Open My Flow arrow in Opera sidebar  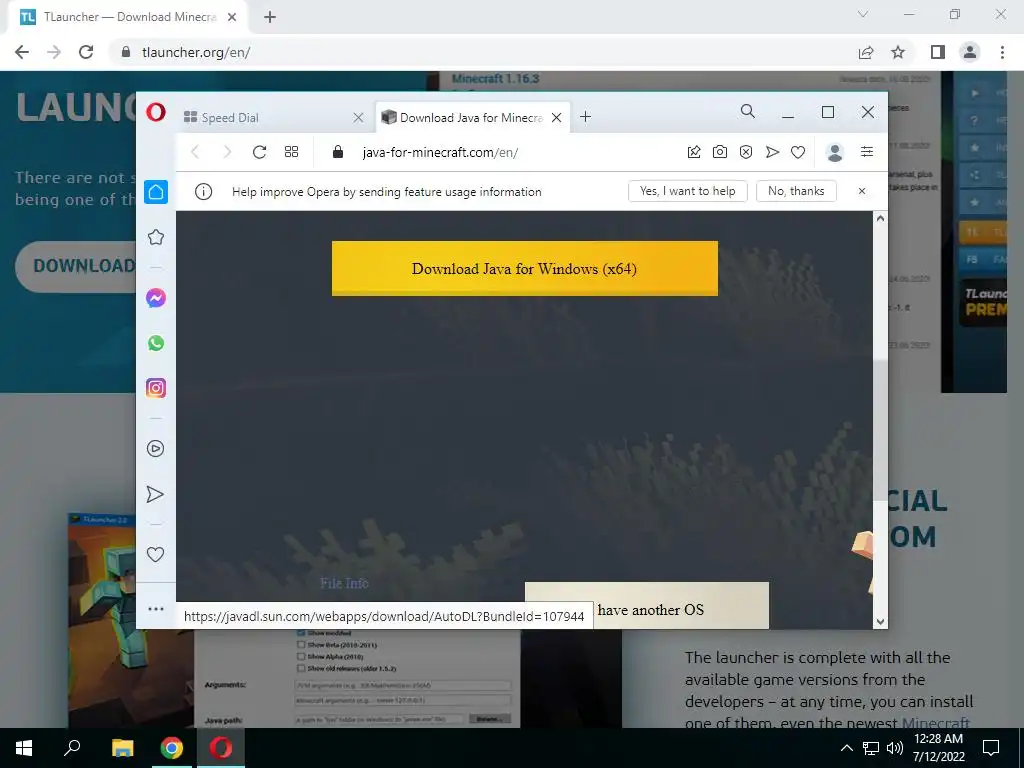[155, 494]
